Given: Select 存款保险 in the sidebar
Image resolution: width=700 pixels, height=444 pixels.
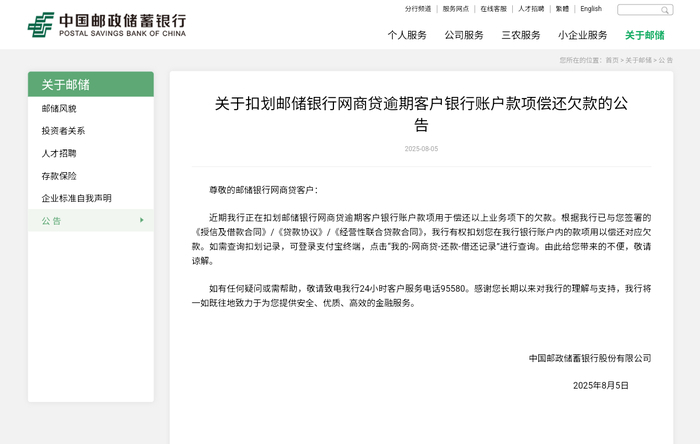Looking at the screenshot, I should pos(59,176).
